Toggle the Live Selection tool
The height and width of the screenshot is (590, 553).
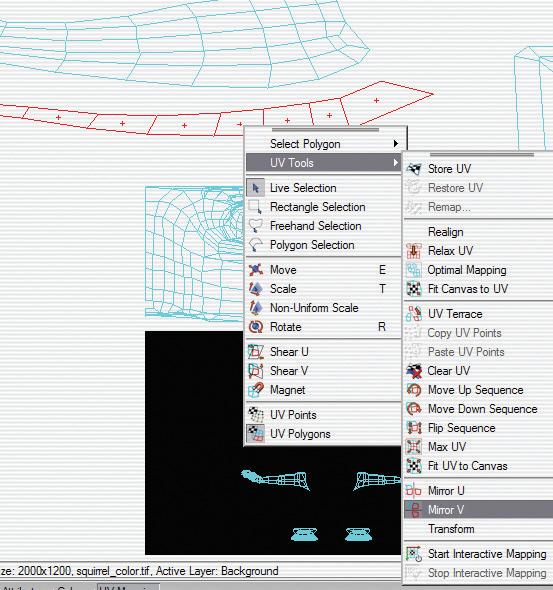click(303, 188)
